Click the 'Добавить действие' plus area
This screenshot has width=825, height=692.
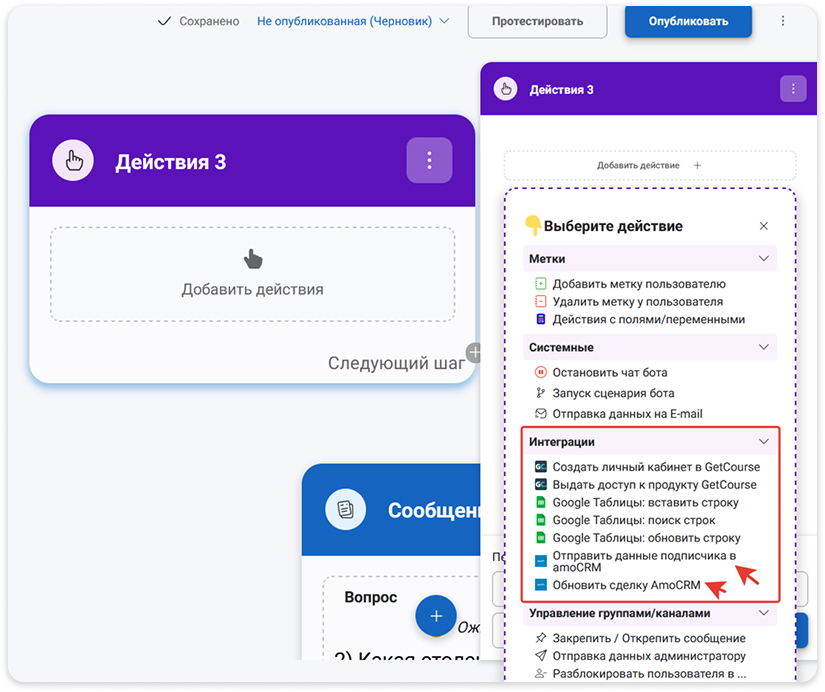click(648, 165)
